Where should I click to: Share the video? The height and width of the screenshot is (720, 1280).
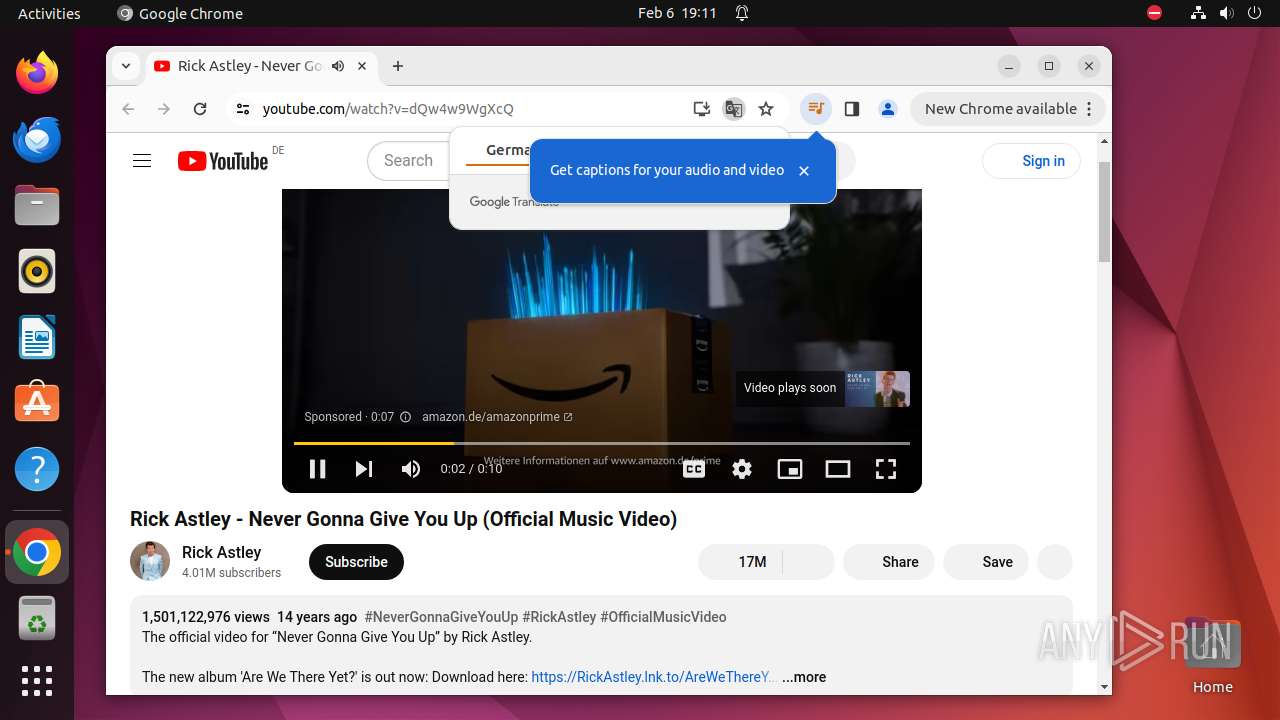click(x=889, y=562)
